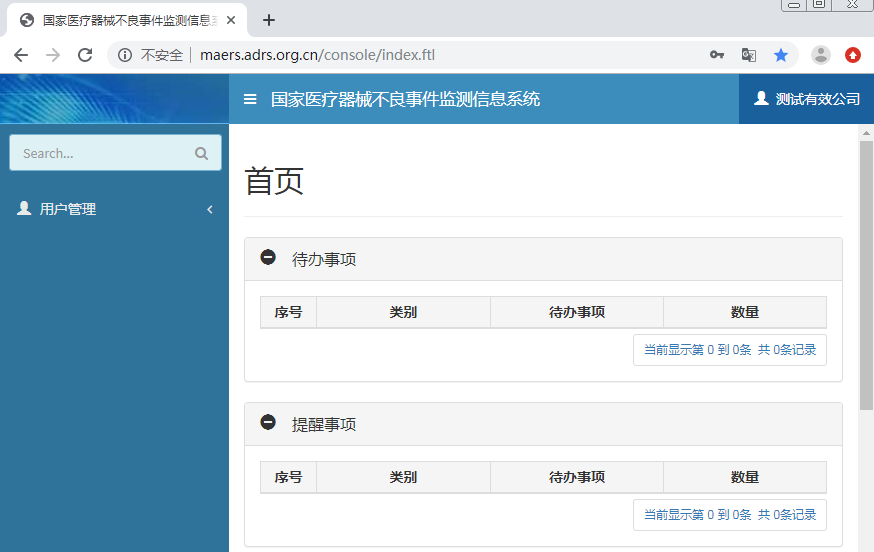Collapse the 提醒事项 panel
Viewport: 874px width, 552px height.
268,423
